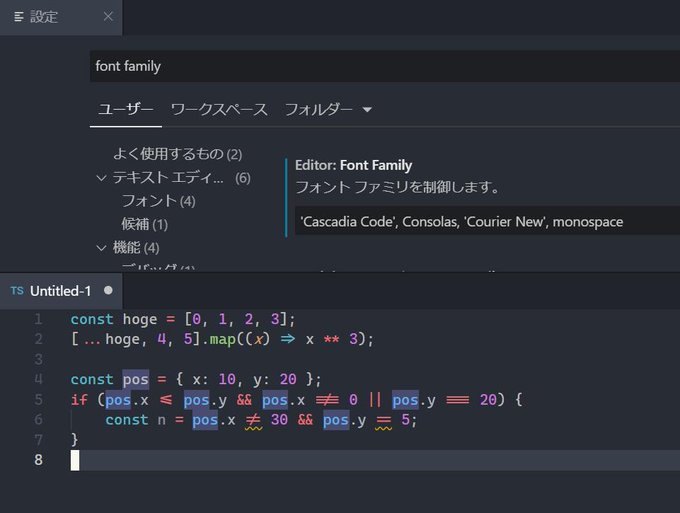The image size is (680, 513).
Task: Edit the 'Cascadia Code', Consolas font family field
Action: (x=487, y=222)
